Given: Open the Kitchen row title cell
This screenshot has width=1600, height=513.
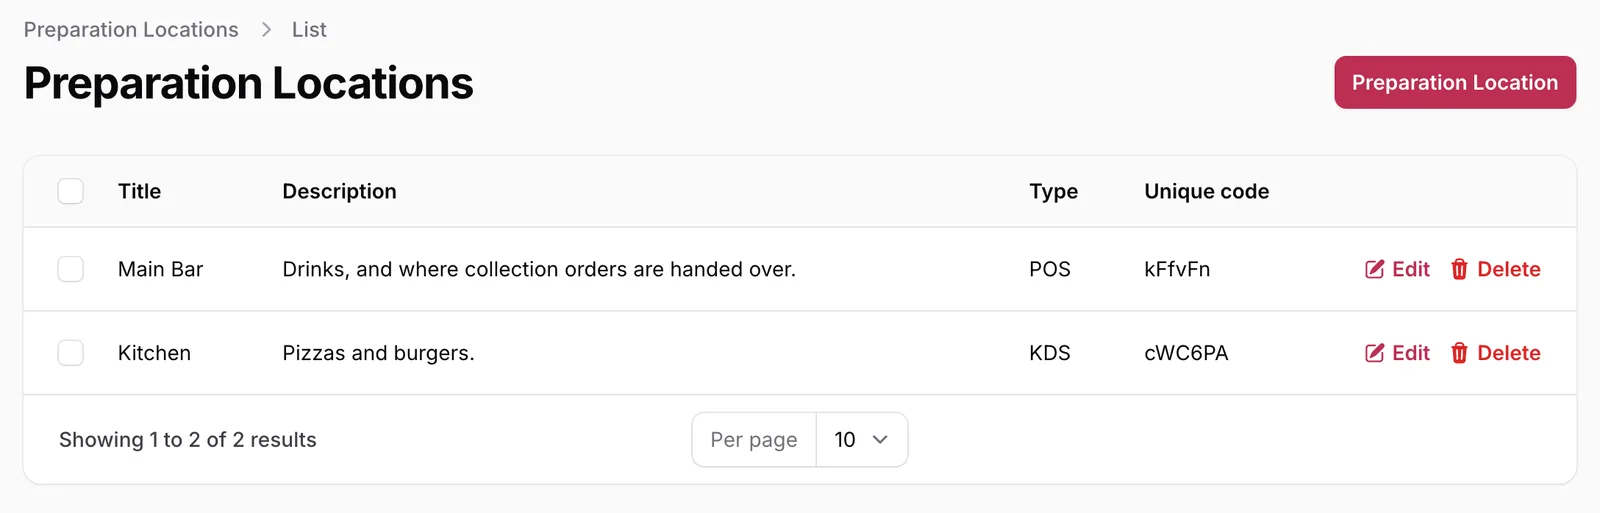Looking at the screenshot, I should [x=155, y=353].
